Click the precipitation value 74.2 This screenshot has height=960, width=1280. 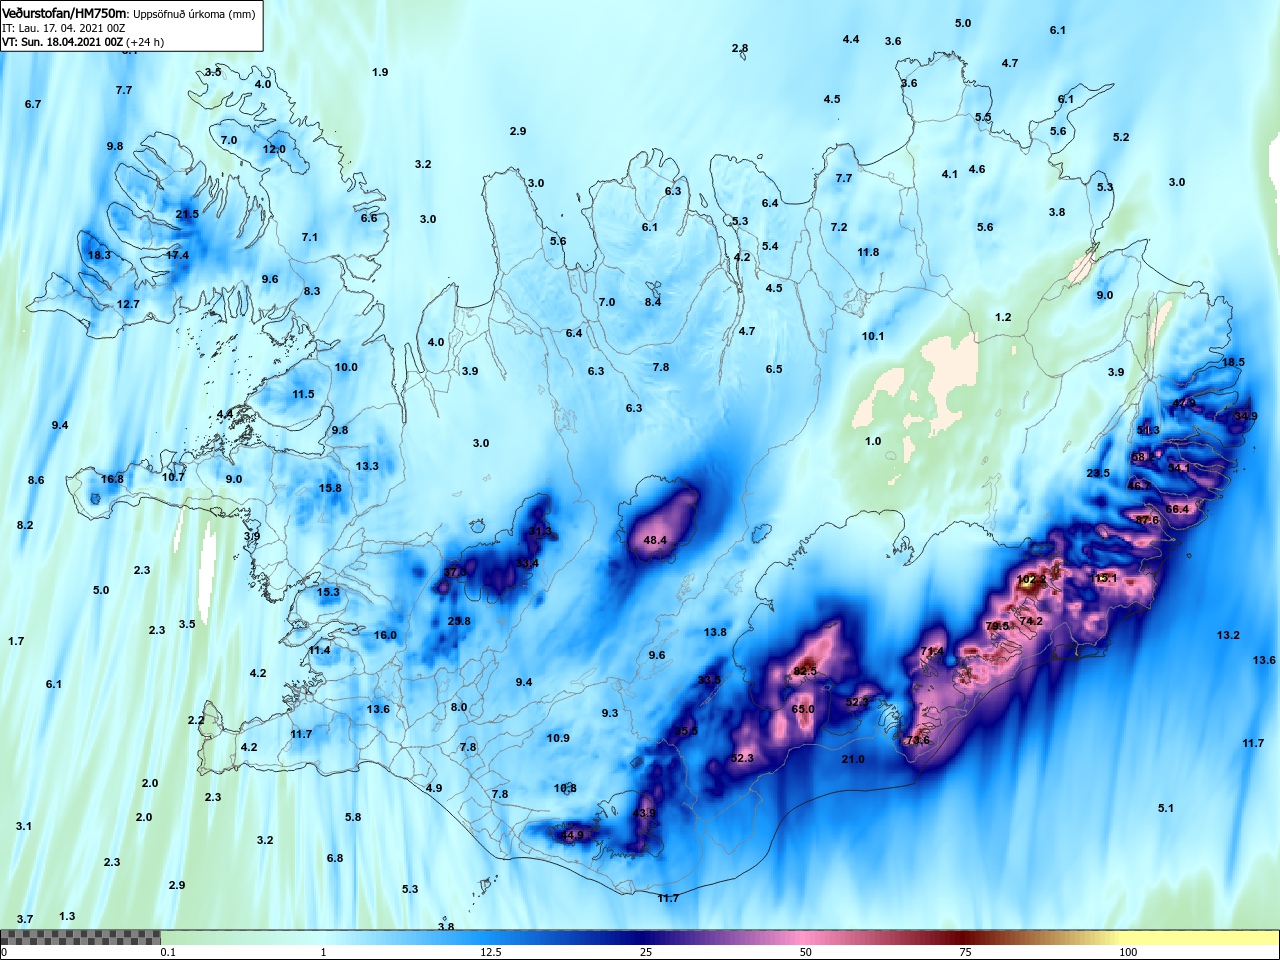click(x=1031, y=621)
